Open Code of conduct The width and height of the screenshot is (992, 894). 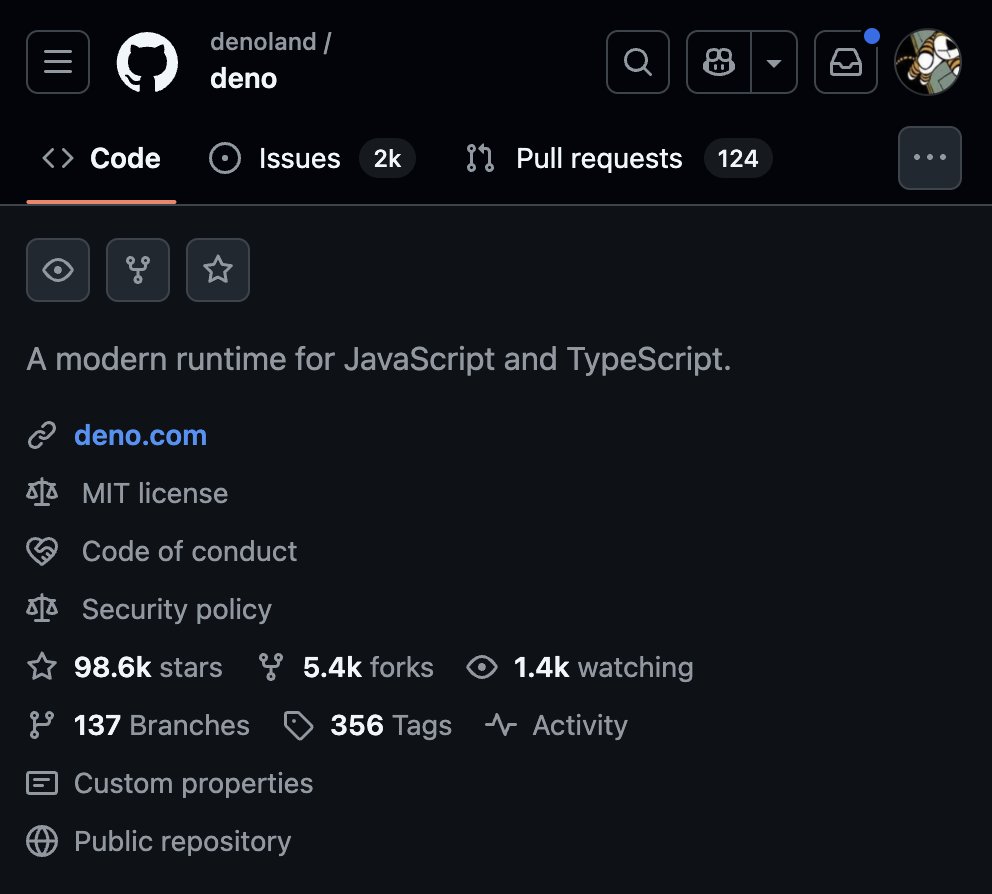(189, 551)
